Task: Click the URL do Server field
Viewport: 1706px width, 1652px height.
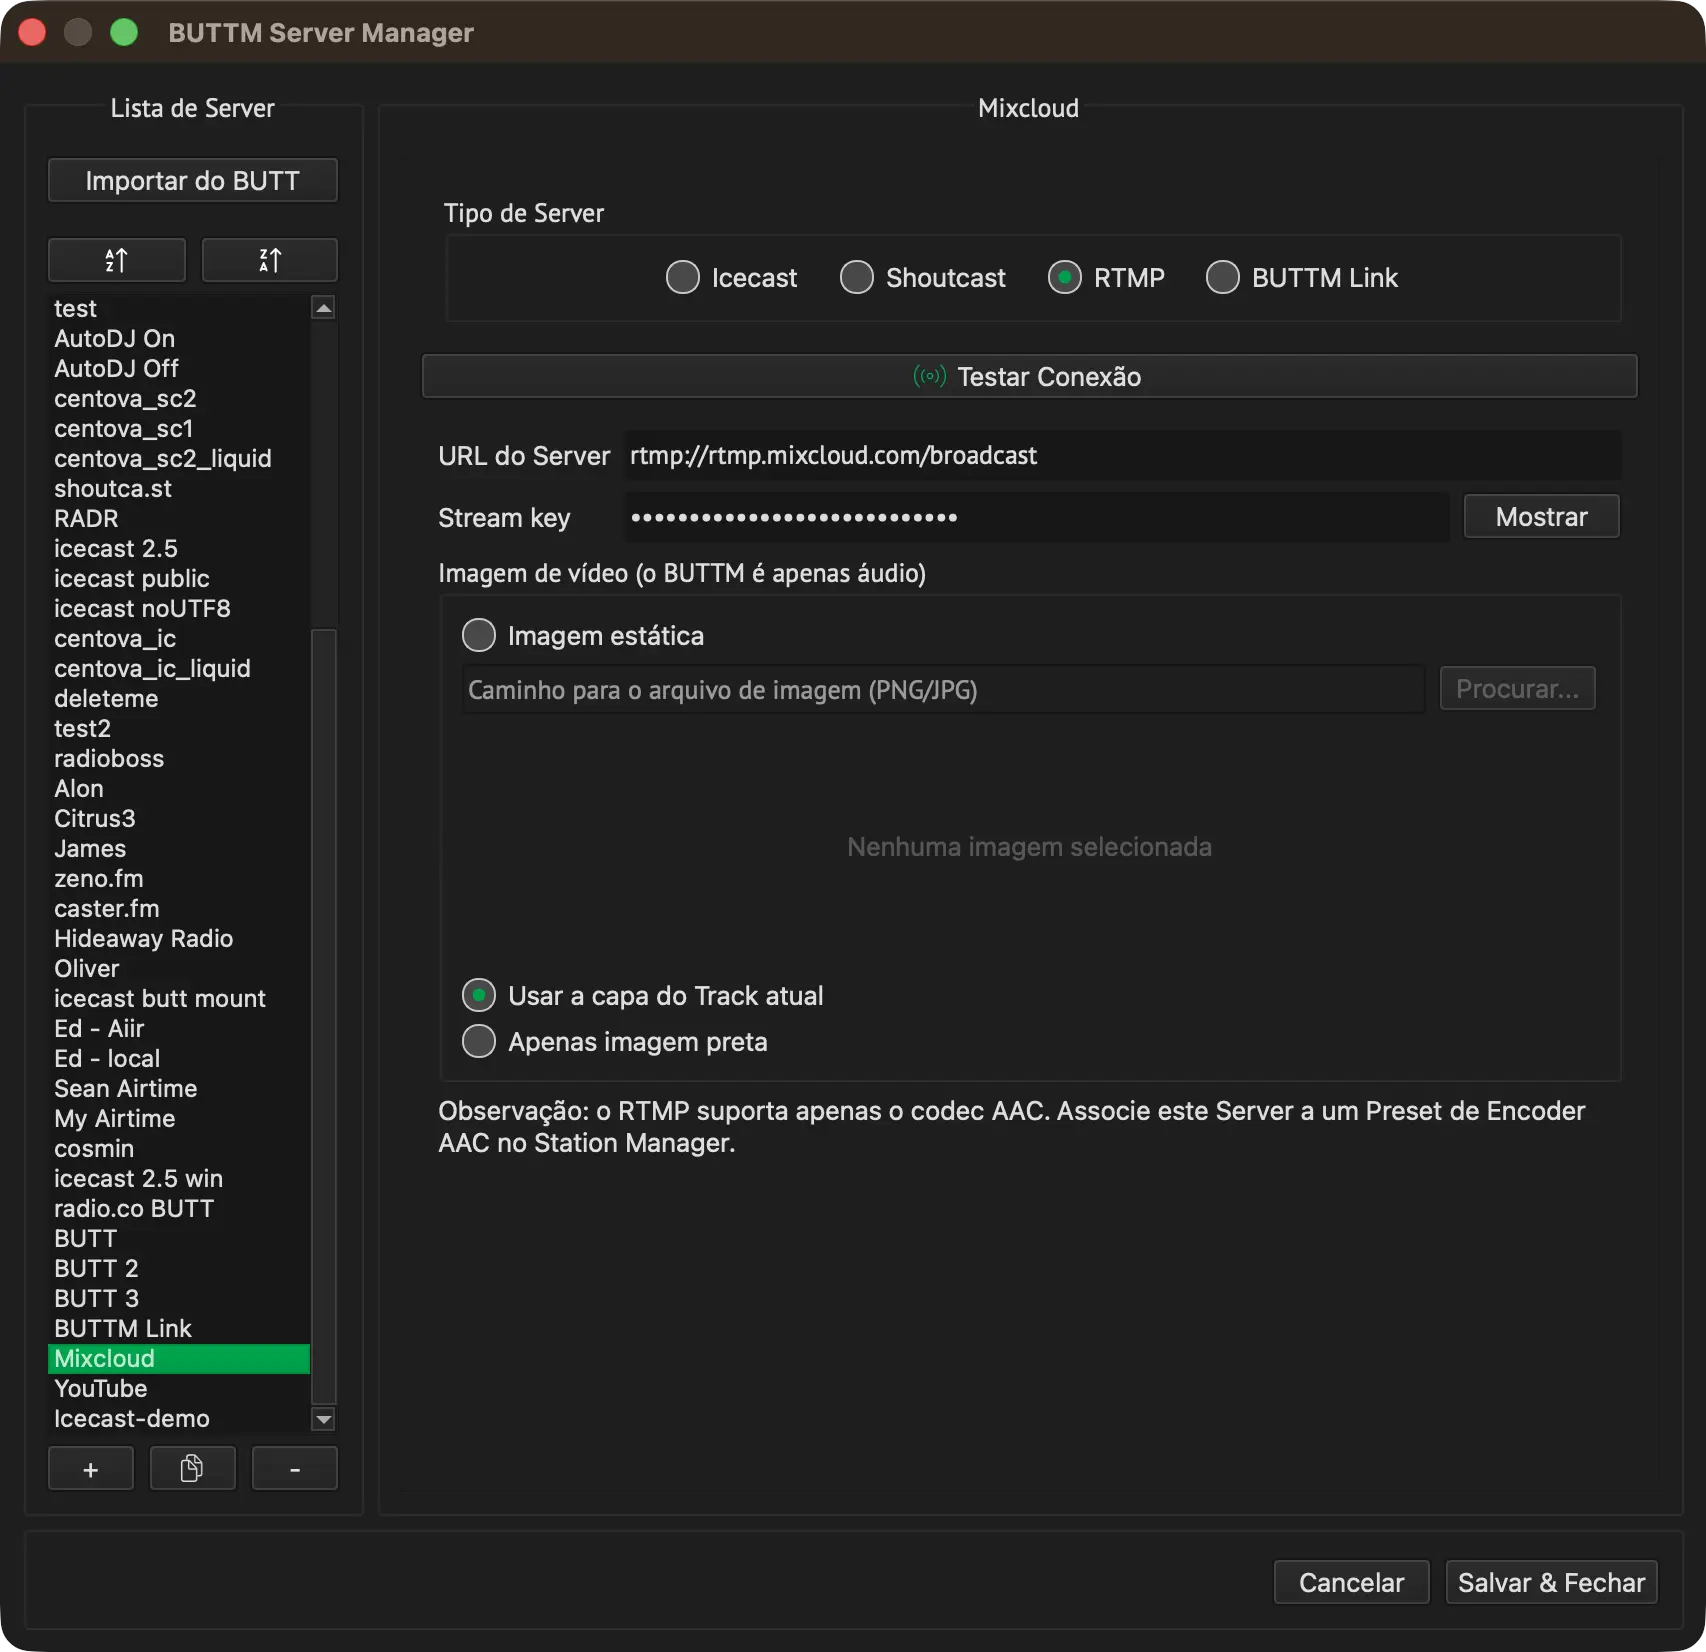Action: point(1124,455)
